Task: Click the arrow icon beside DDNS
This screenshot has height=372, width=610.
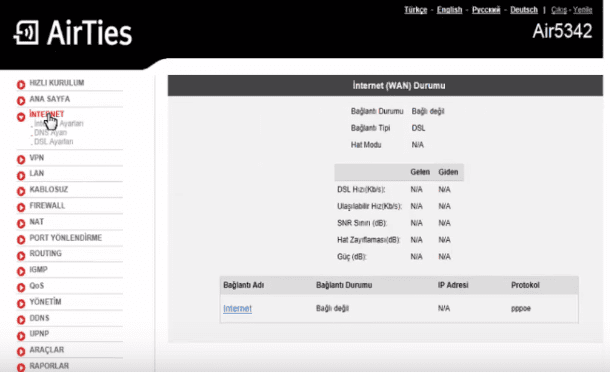Action: coord(21,319)
